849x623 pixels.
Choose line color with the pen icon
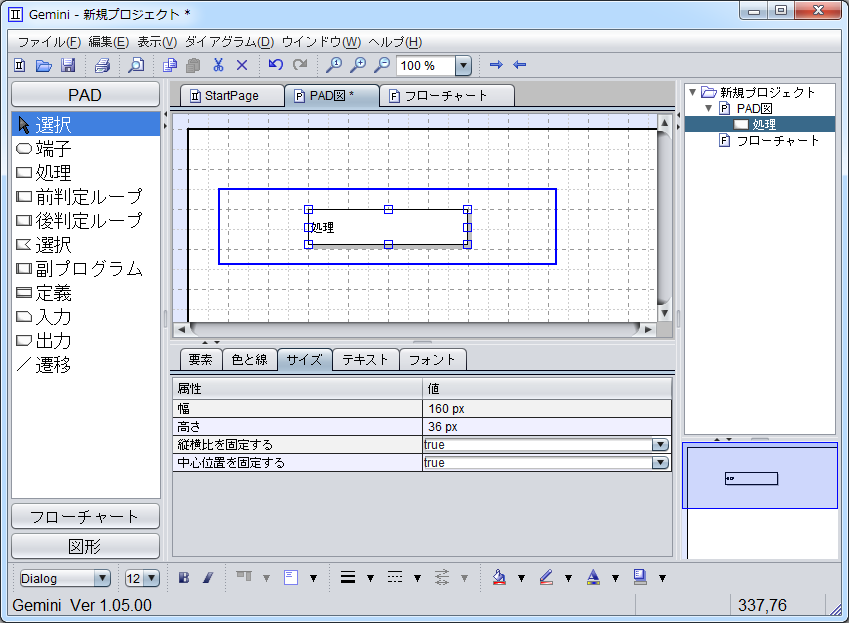click(x=546, y=578)
